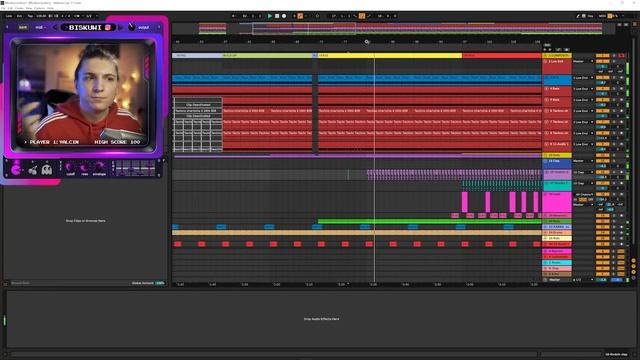Deactivate the 18 Lead track activator

click(x=602, y=194)
